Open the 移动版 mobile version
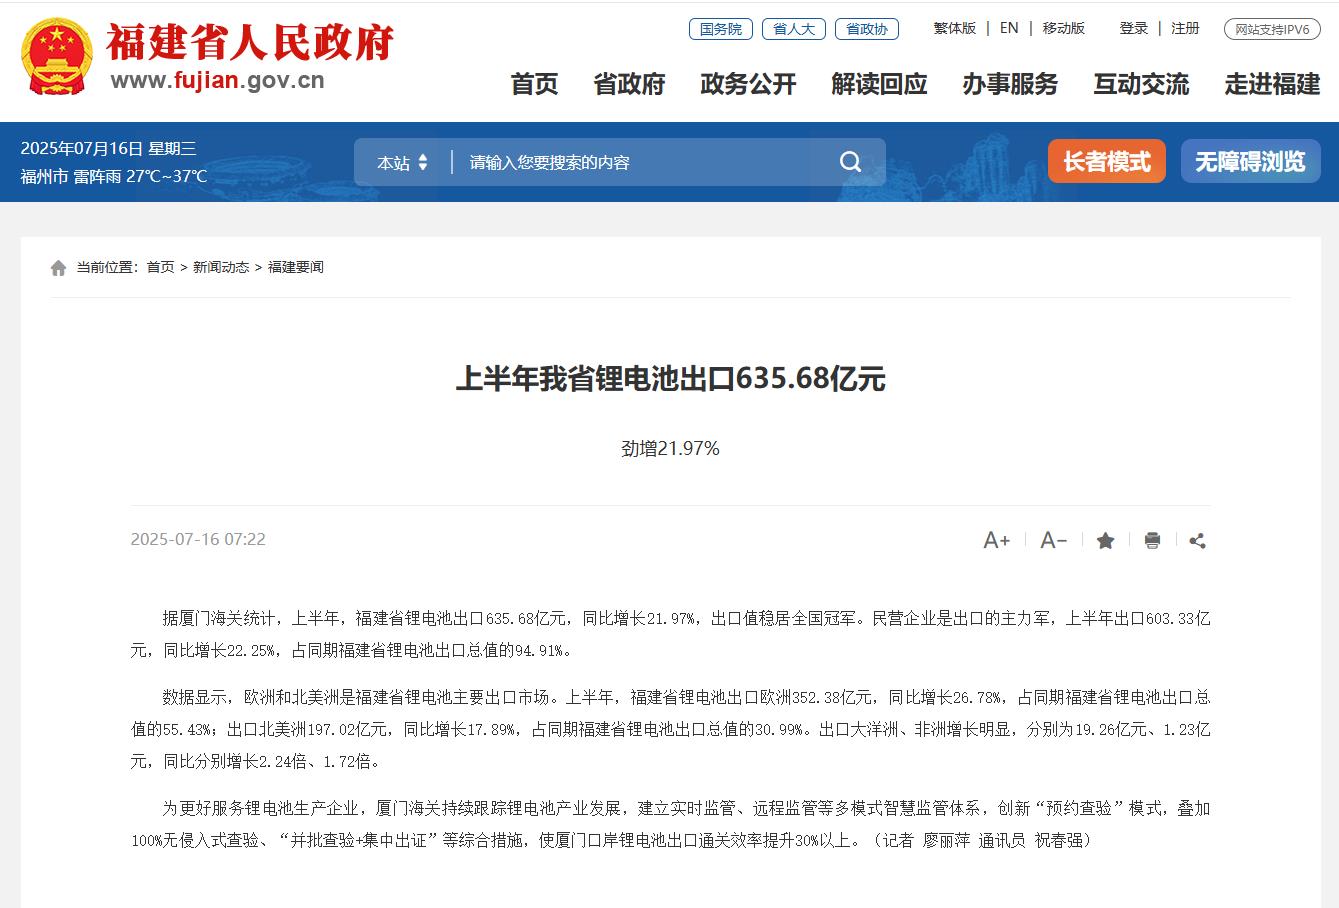Viewport: 1339px width, 908px height. pyautogui.click(x=1064, y=28)
